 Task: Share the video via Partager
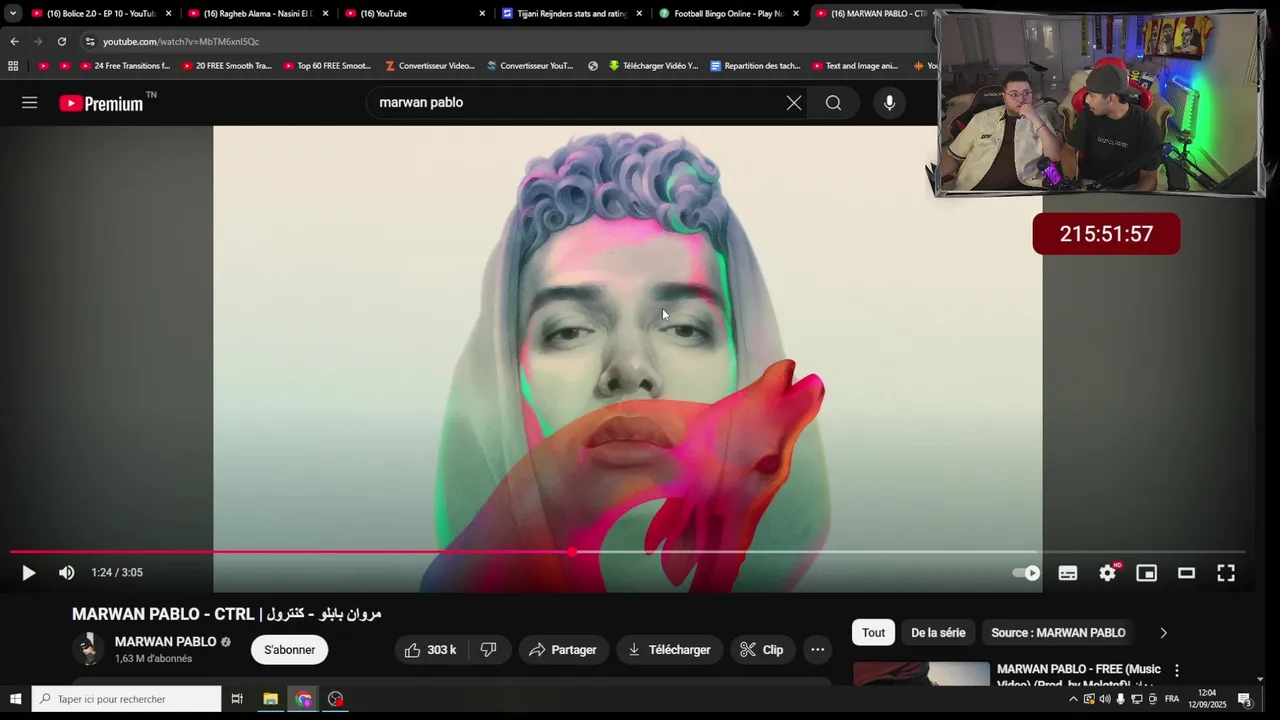[x=563, y=650]
